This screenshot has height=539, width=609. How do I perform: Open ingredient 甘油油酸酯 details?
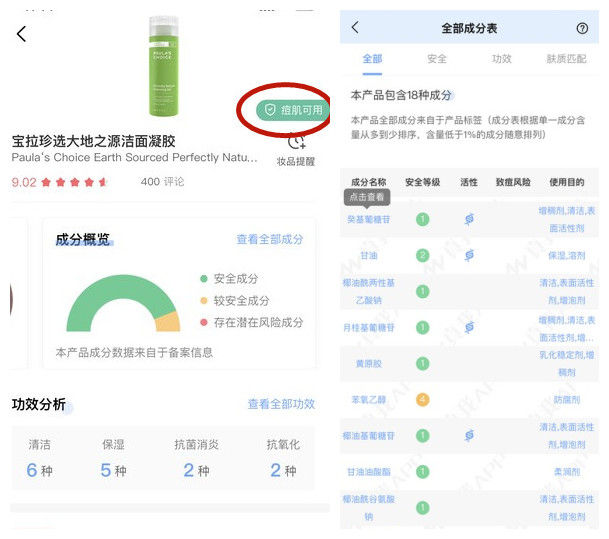tap(369, 472)
